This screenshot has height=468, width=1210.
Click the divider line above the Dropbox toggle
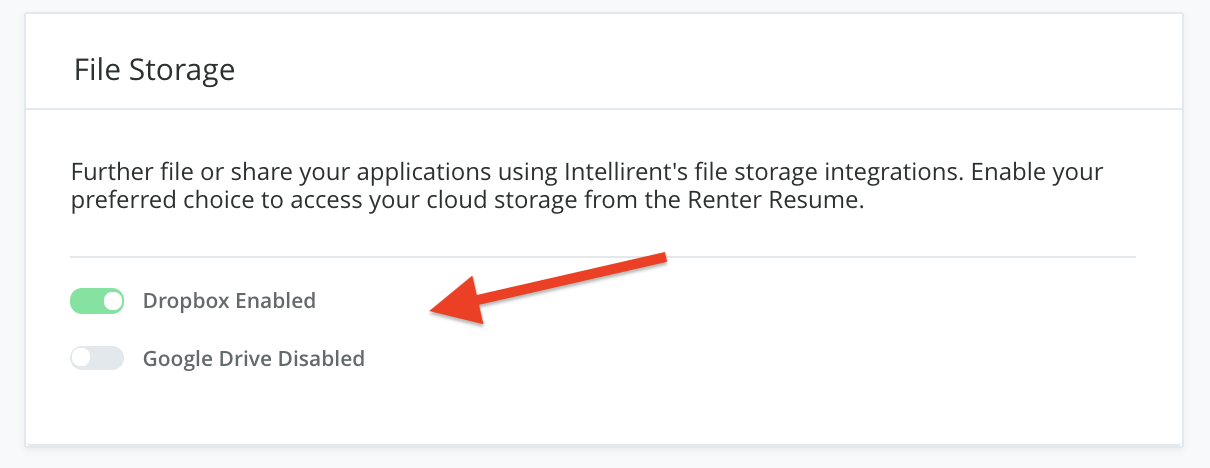602,257
